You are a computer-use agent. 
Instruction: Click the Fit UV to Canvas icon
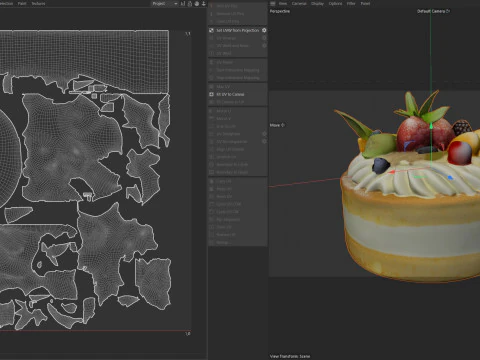coord(211,94)
